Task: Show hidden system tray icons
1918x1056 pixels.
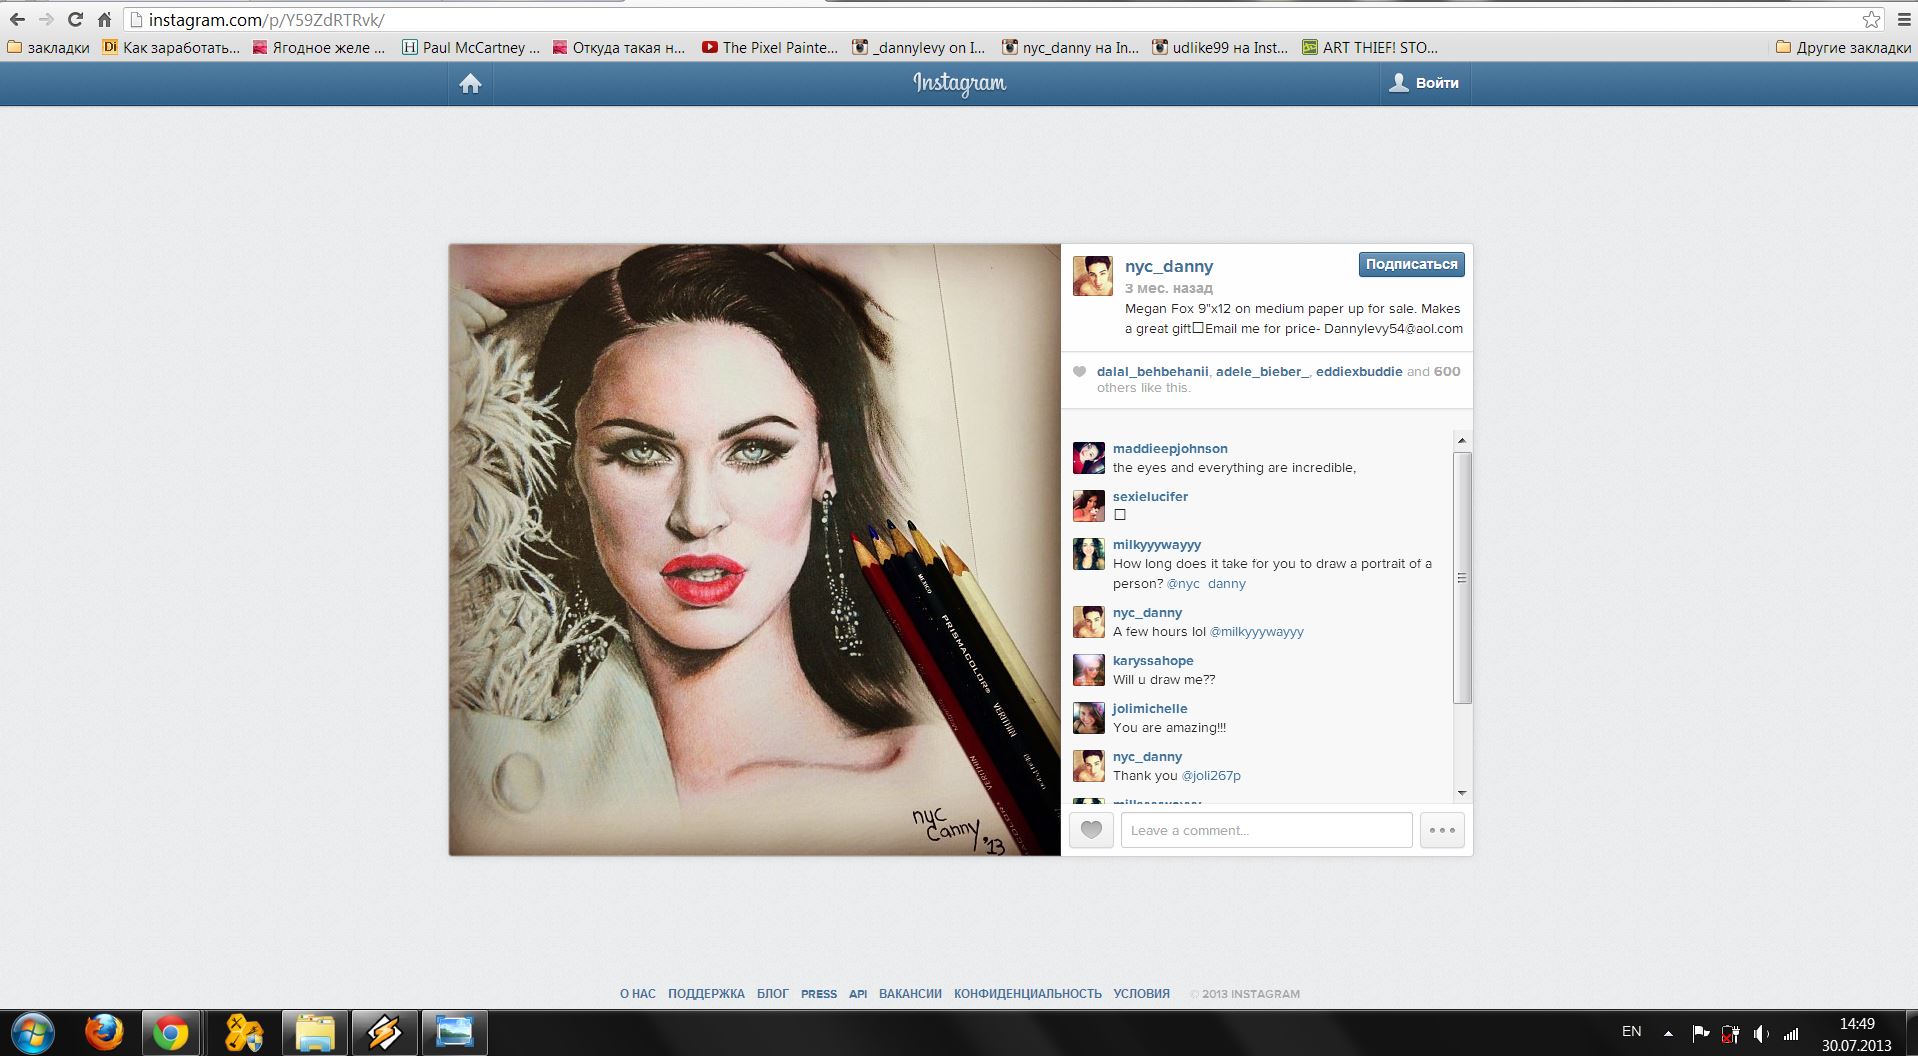Action: click(x=1668, y=1033)
